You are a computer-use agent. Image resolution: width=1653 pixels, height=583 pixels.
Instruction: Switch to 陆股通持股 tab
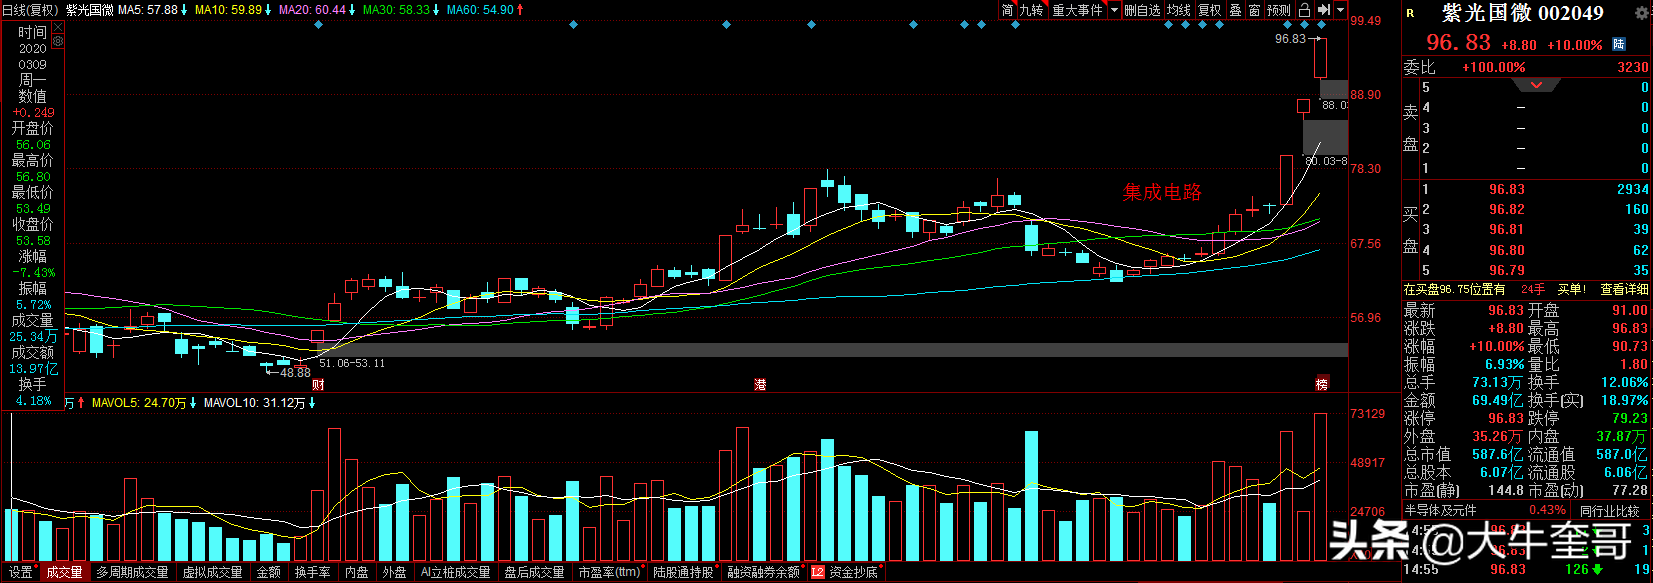684,572
